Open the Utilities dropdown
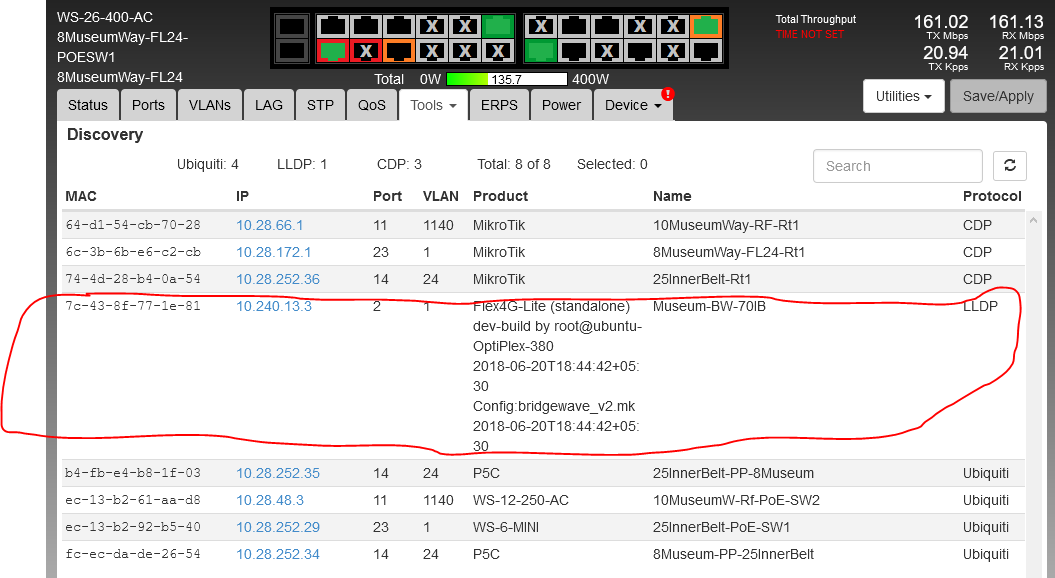 click(x=903, y=96)
